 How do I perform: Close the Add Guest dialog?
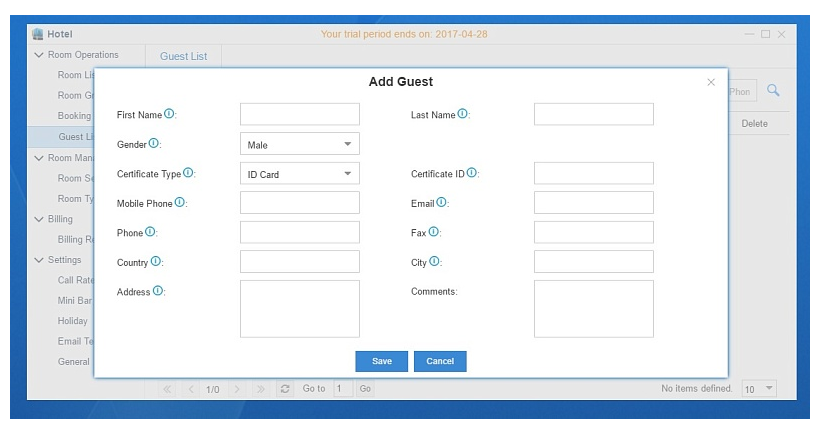pos(711,82)
